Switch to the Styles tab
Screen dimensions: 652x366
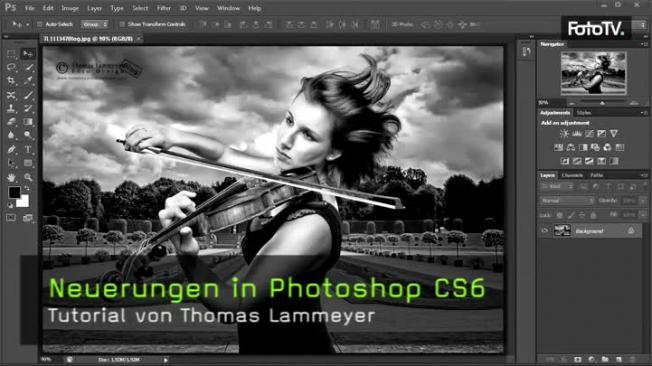click(x=584, y=113)
